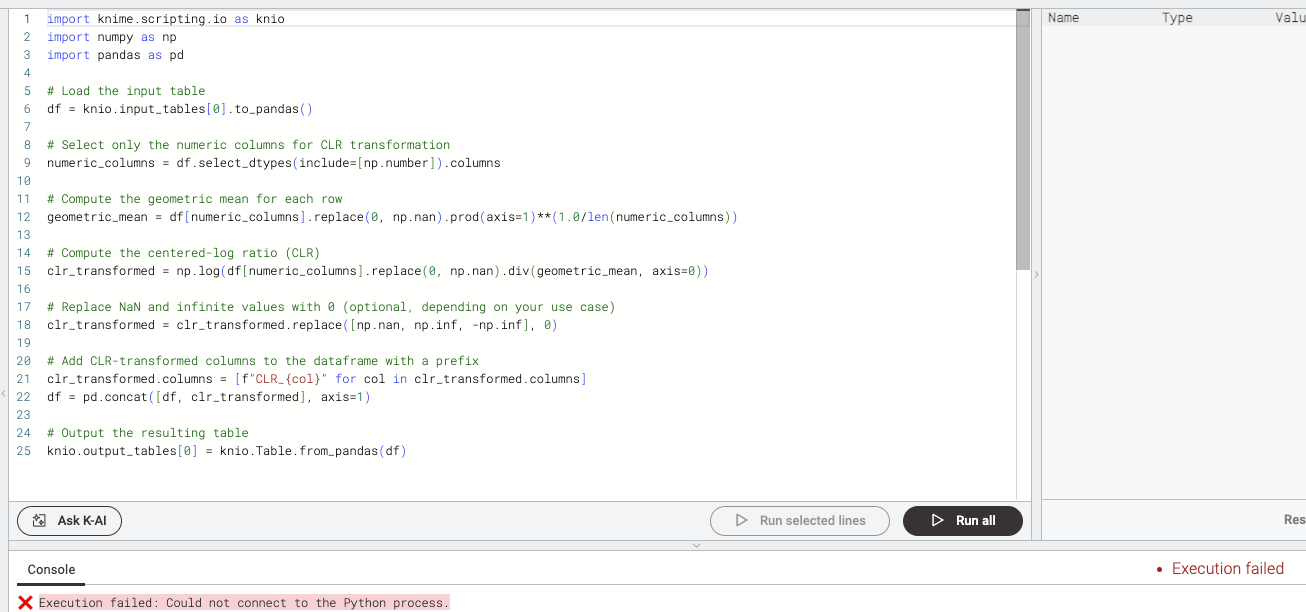Switch to the Console tab
1306x612 pixels.
tap(51, 569)
